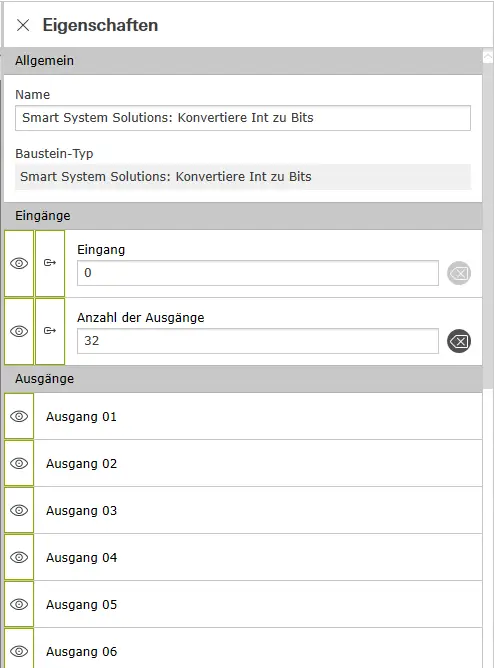Clear the Anzahl der Ausgänge value with dark backspace icon
494x668 pixels.
459,341
